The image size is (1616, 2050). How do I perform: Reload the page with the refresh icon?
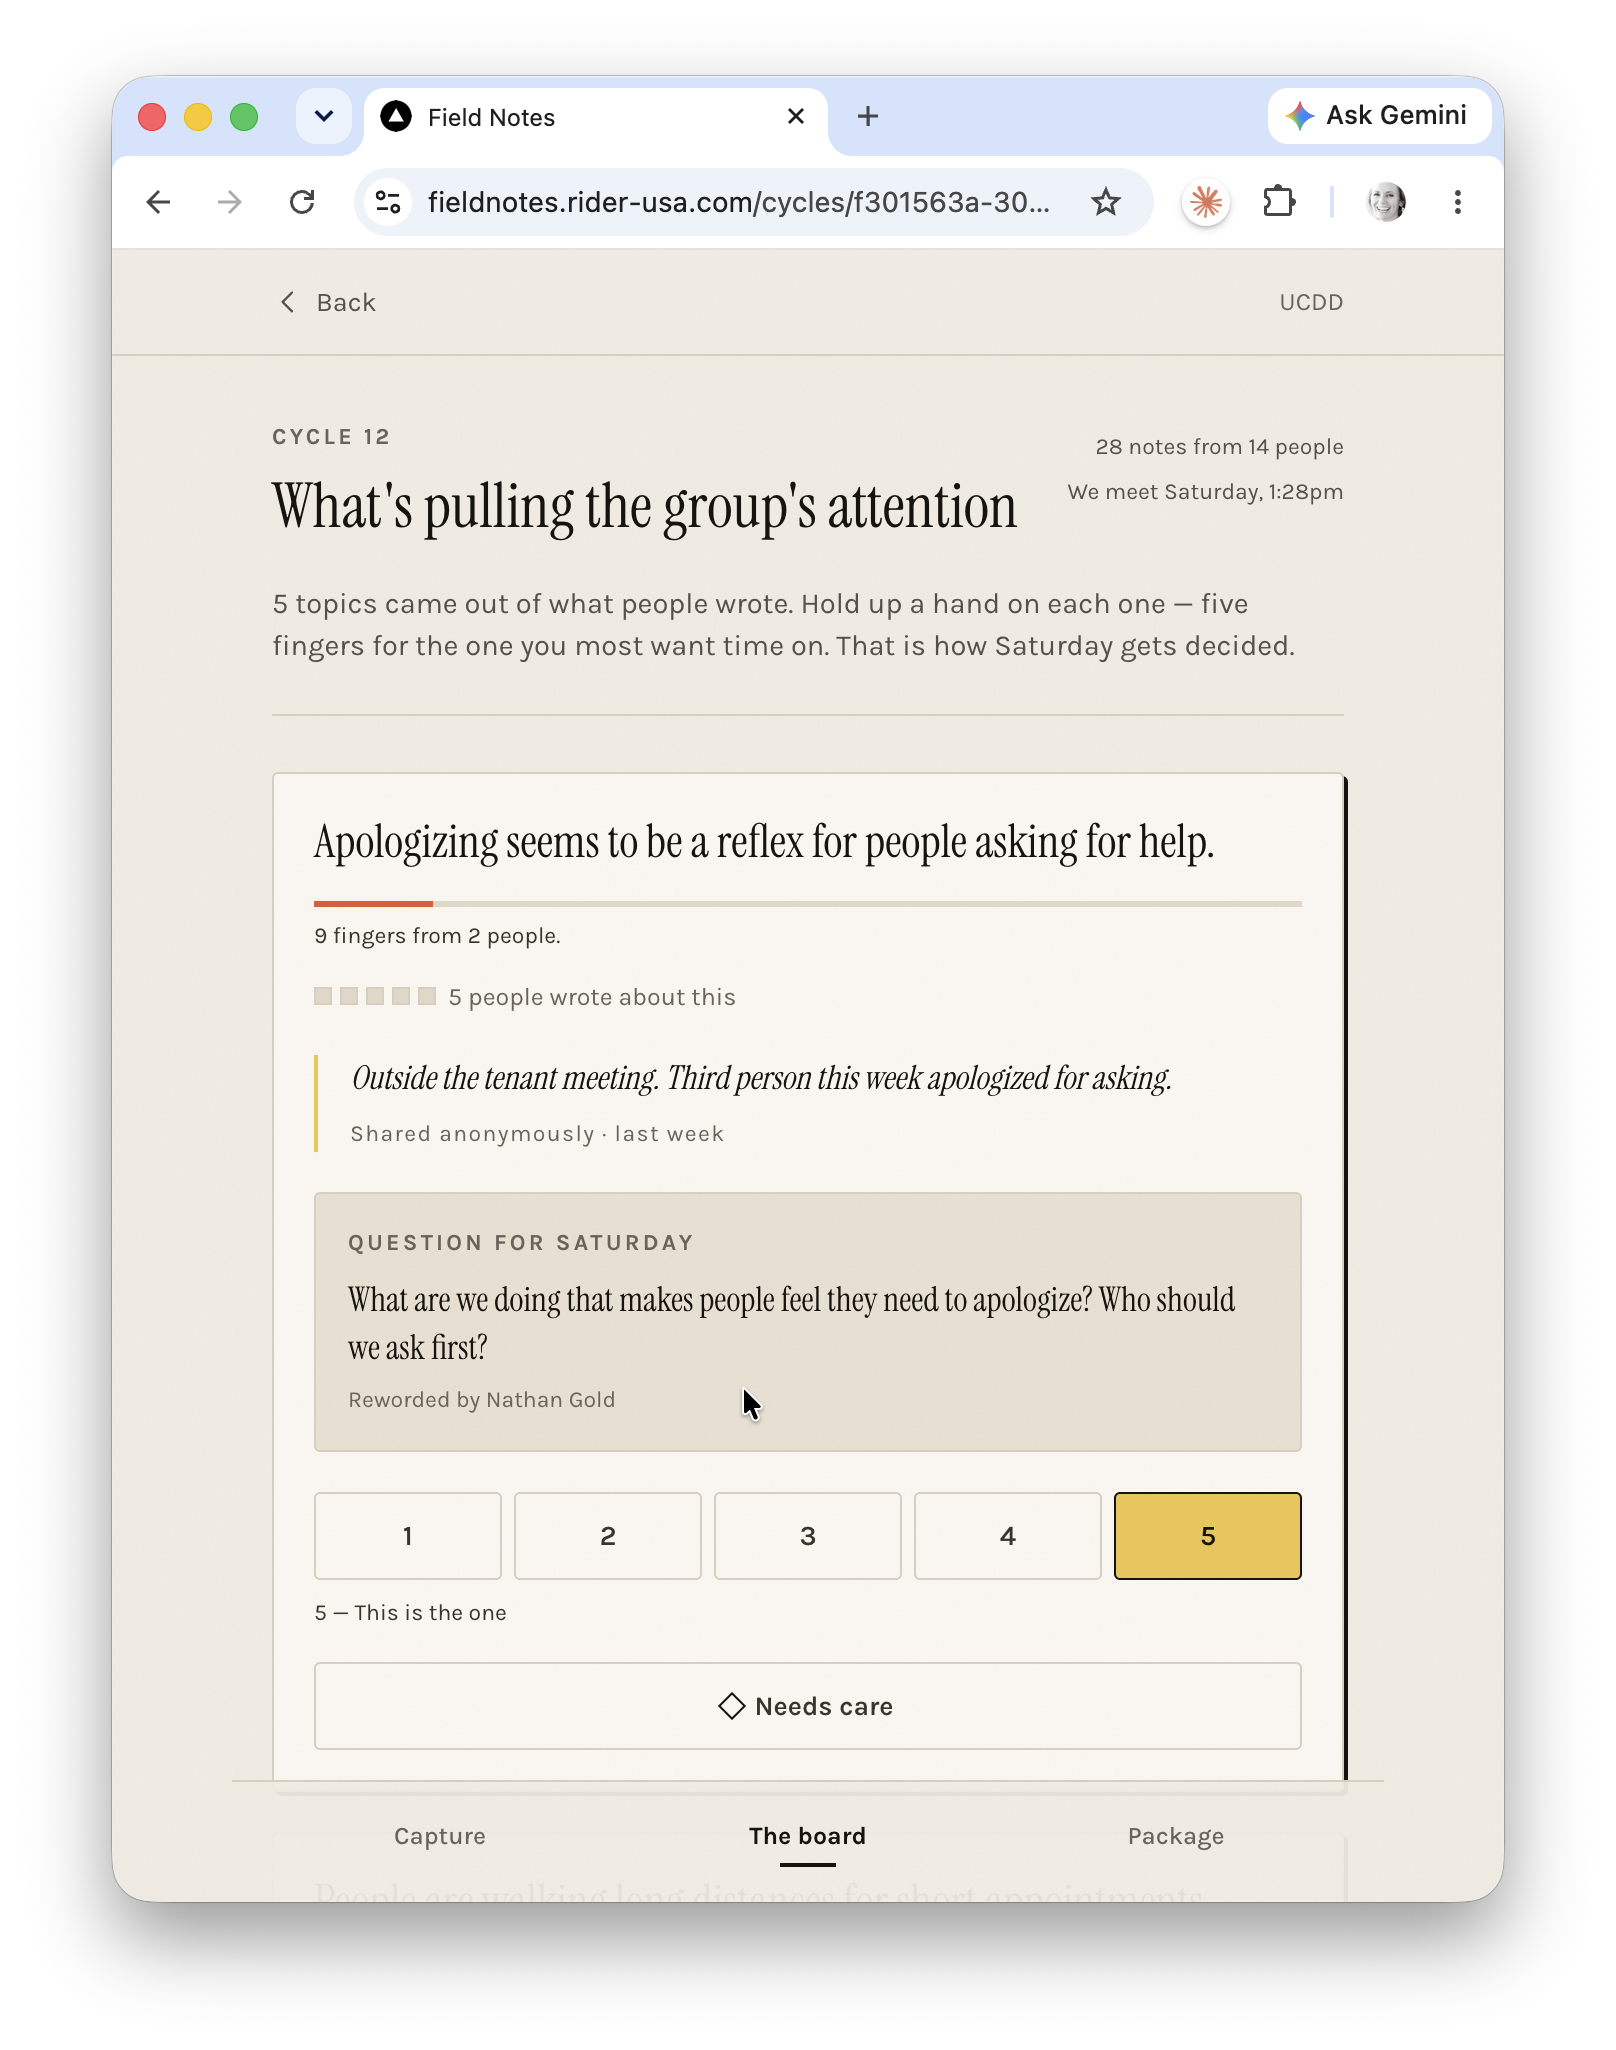[302, 202]
